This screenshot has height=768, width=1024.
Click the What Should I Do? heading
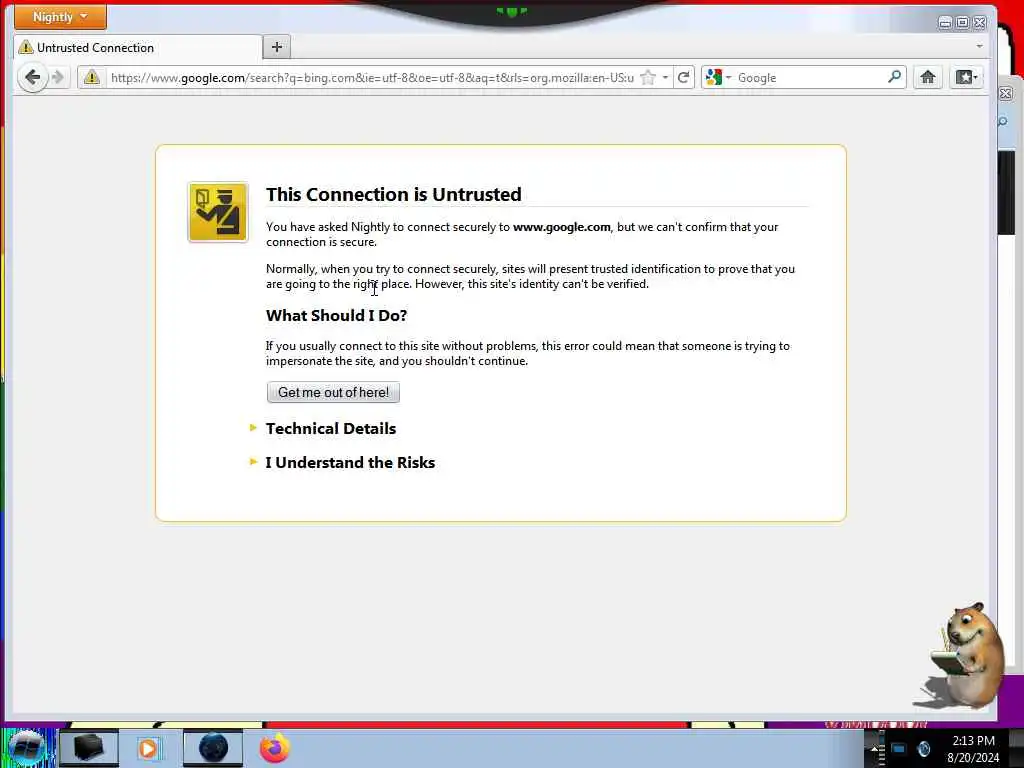(336, 315)
